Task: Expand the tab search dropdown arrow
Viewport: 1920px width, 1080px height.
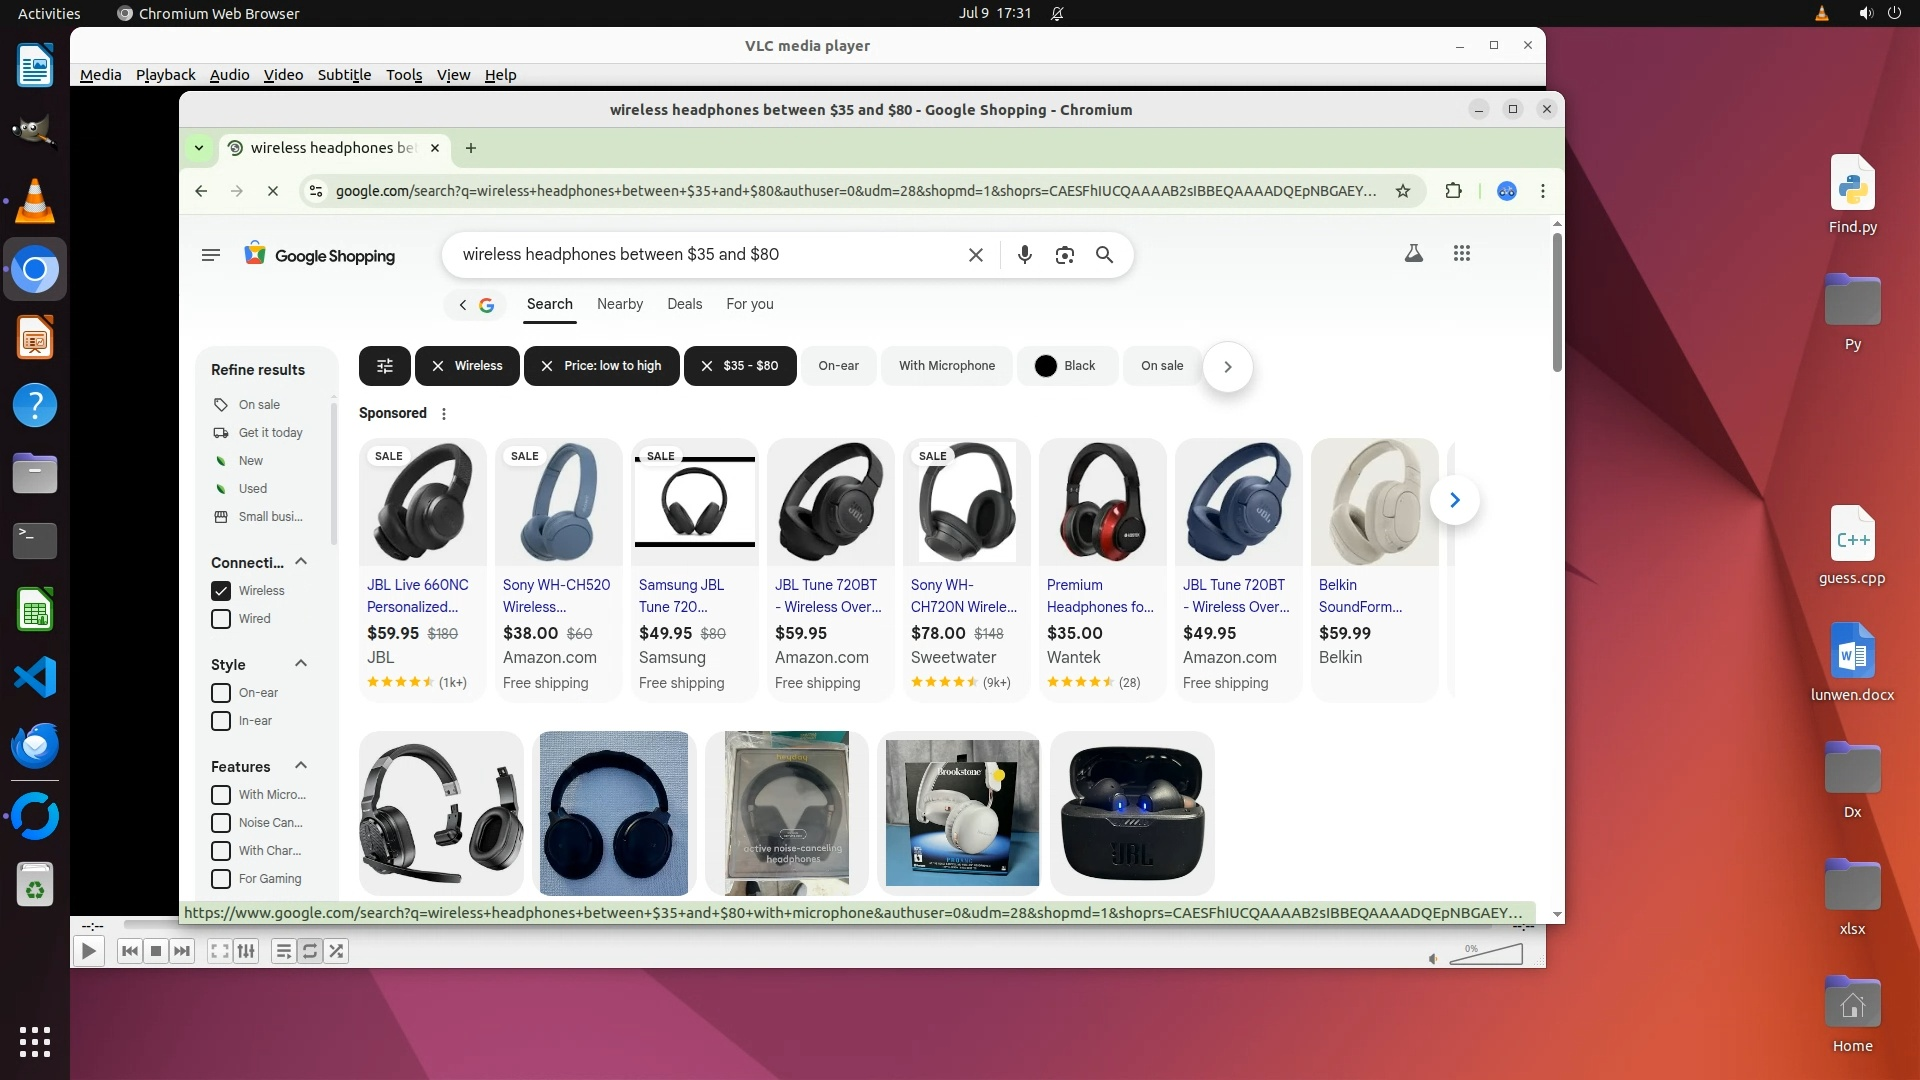Action: click(x=199, y=148)
